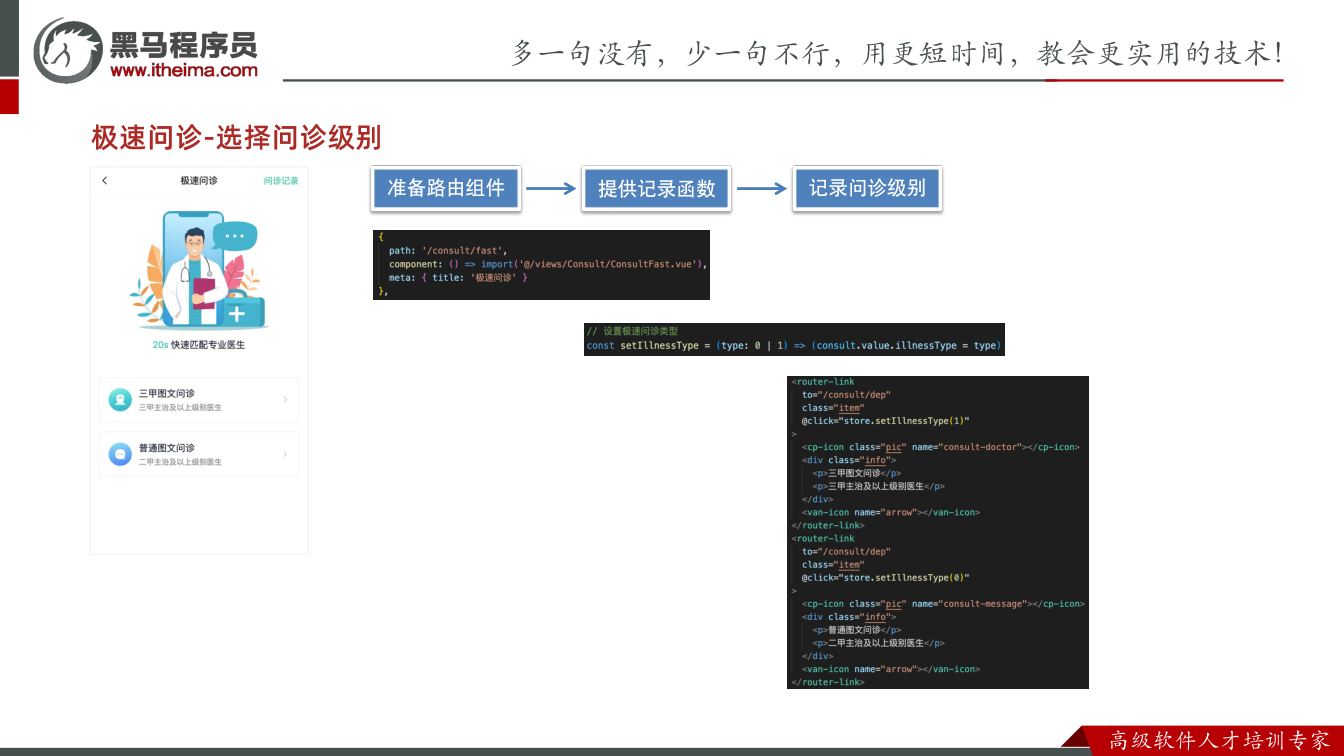Click the 20s 快速匹配专业医生 caption
This screenshot has width=1344, height=756.
coord(199,345)
